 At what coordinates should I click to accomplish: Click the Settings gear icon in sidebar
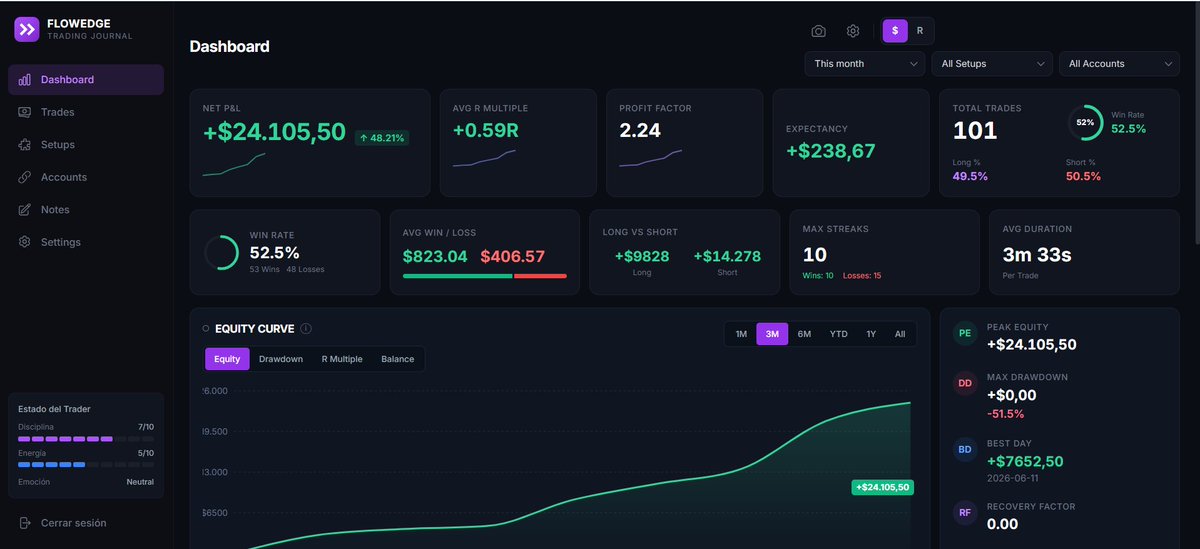(24, 242)
